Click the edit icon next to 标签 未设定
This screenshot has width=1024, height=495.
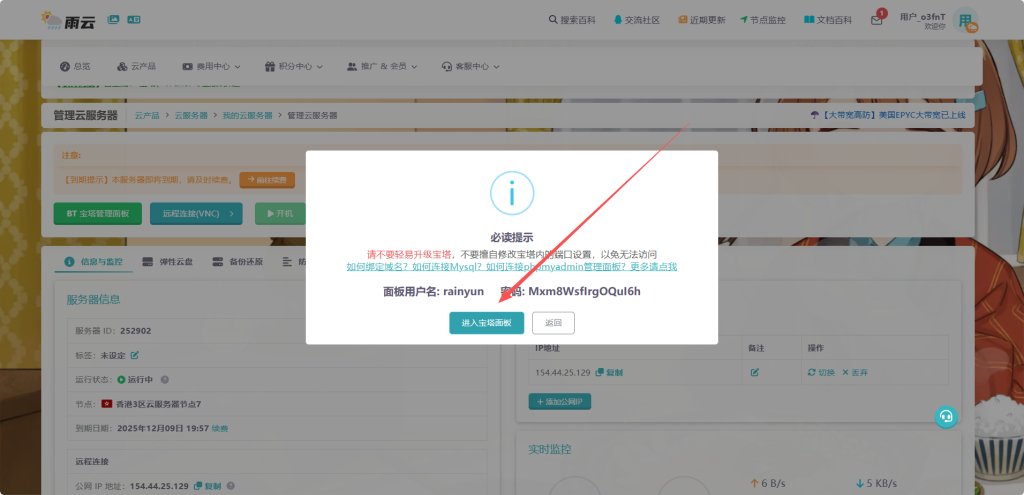coord(135,355)
